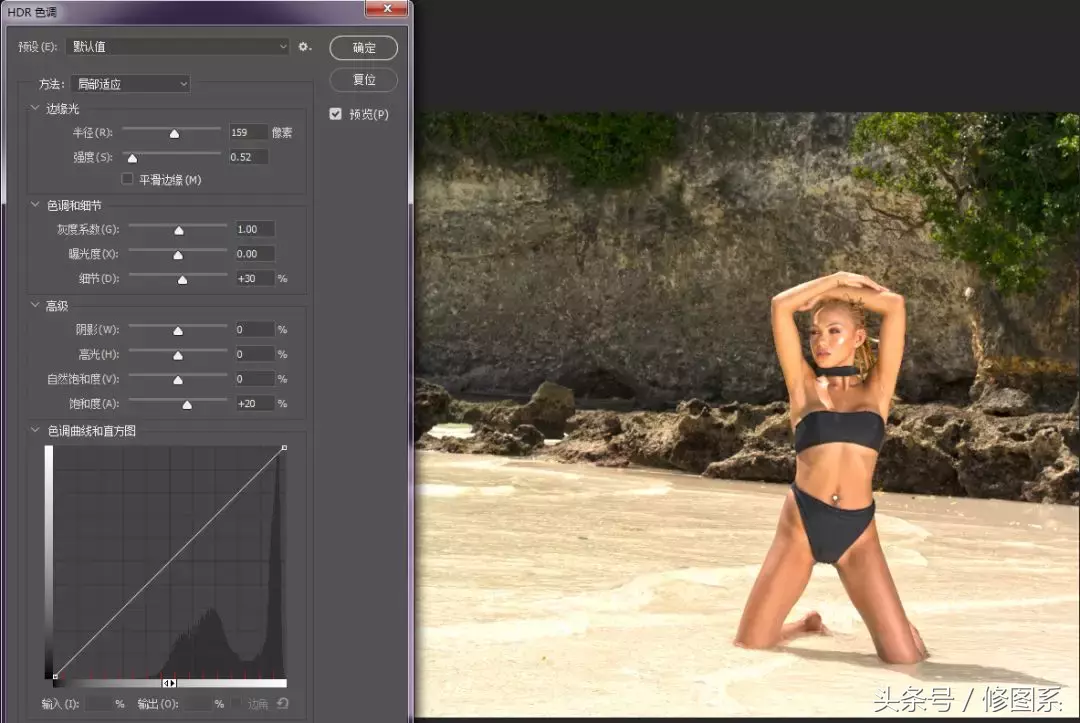Toggle the 预览(P) checkbox
This screenshot has width=1080, height=723.
pyautogui.click(x=335, y=114)
